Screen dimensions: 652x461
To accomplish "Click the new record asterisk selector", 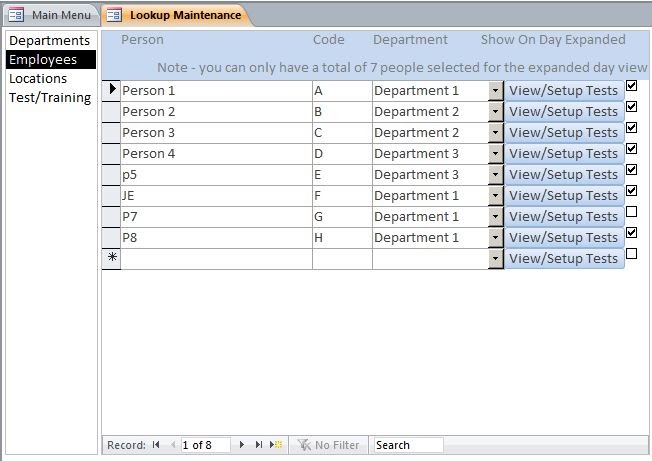I will tap(111, 258).
